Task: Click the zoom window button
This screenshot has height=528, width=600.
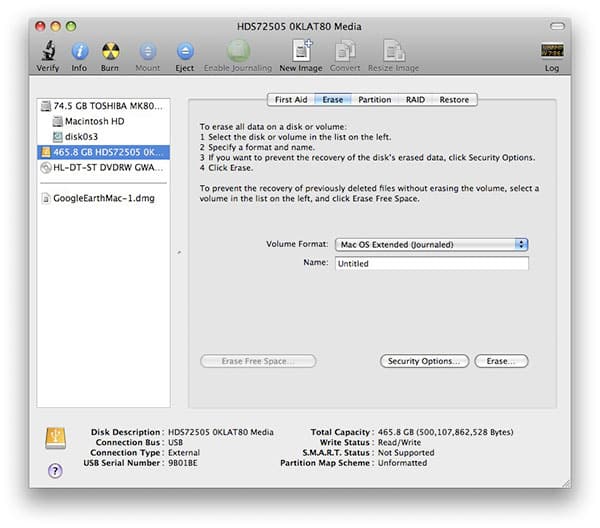Action: pyautogui.click(x=71, y=26)
